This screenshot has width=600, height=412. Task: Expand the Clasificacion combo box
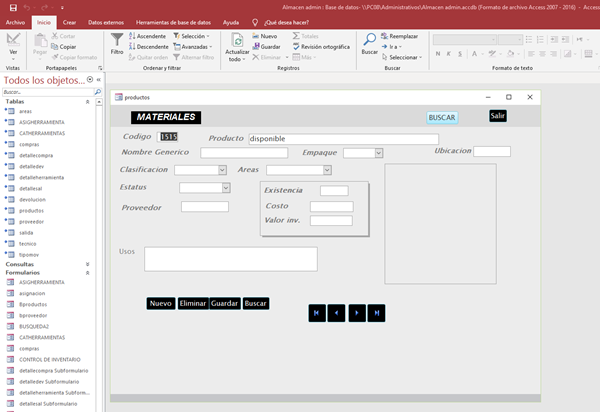click(x=222, y=170)
